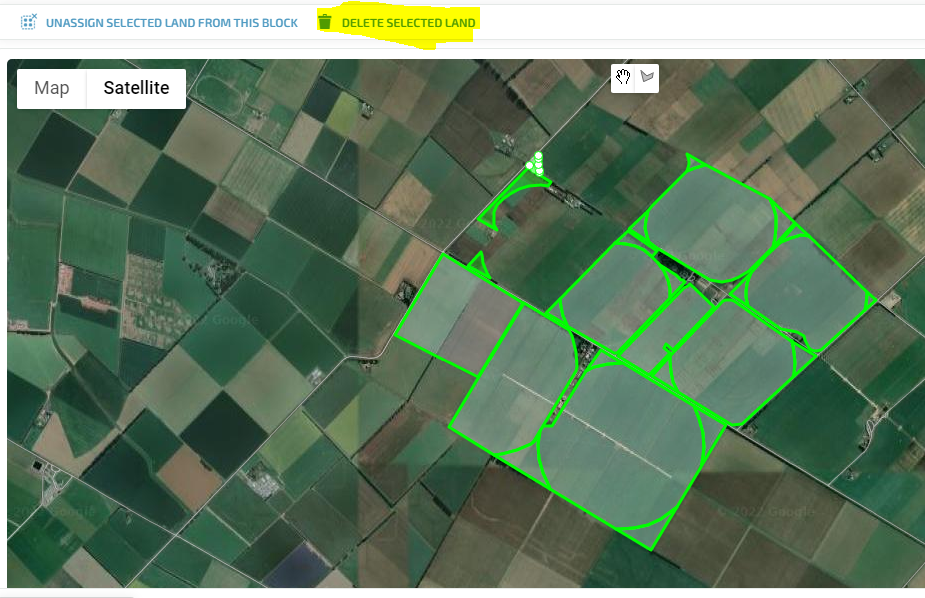Activate the draw polygon shape tool
Screen dimensions: 925x598
(x=647, y=78)
